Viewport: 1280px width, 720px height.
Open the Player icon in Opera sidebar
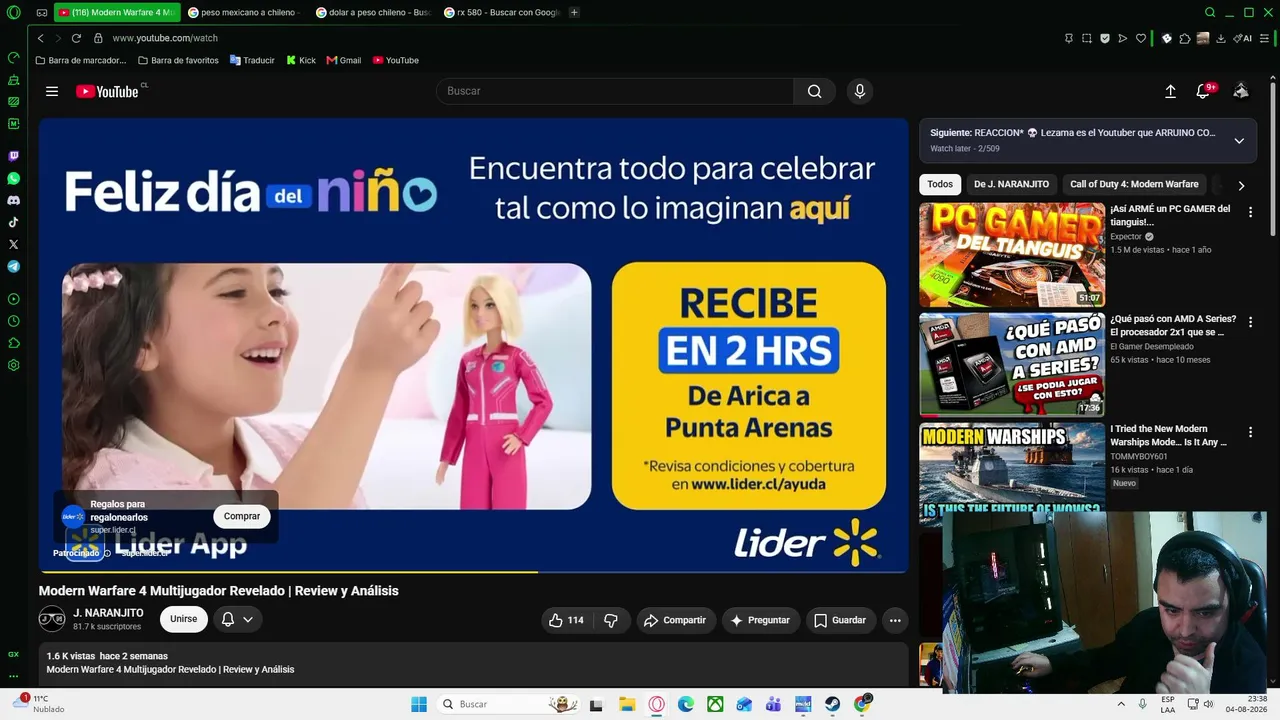[13, 299]
